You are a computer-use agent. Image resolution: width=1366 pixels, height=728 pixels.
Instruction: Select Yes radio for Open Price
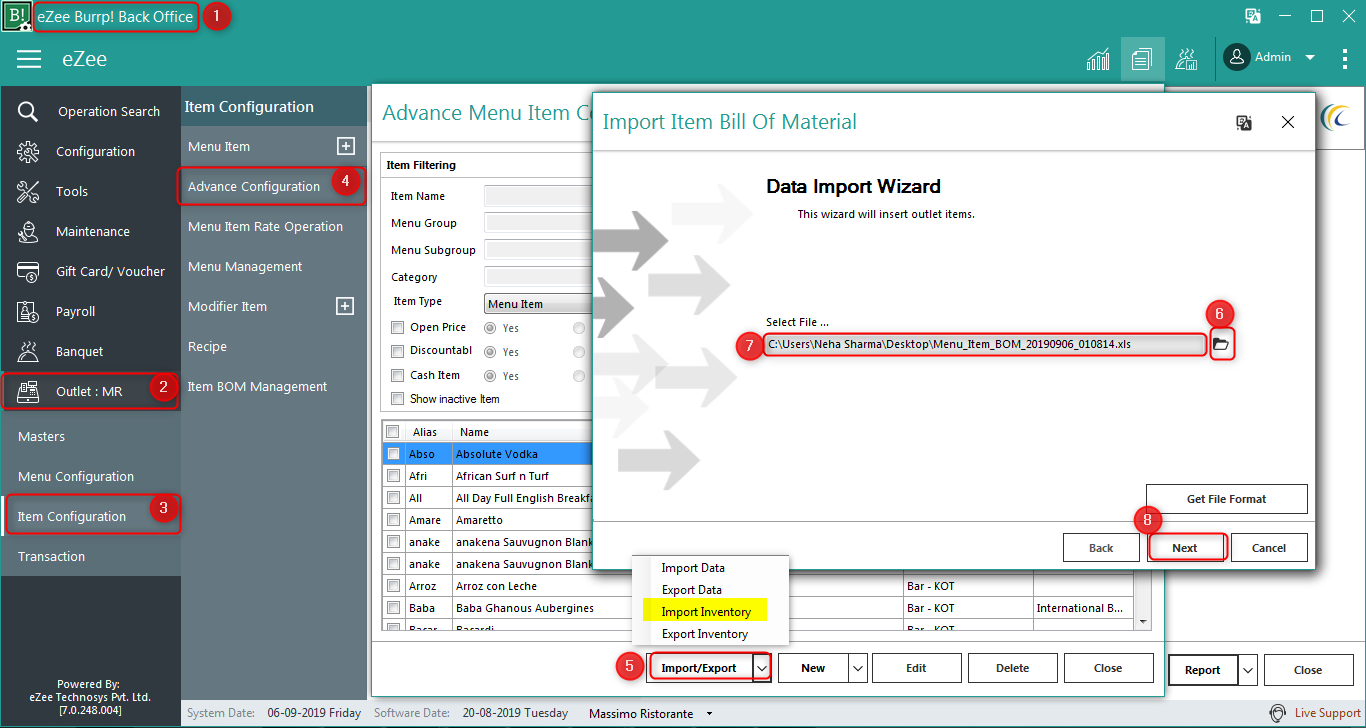point(490,328)
